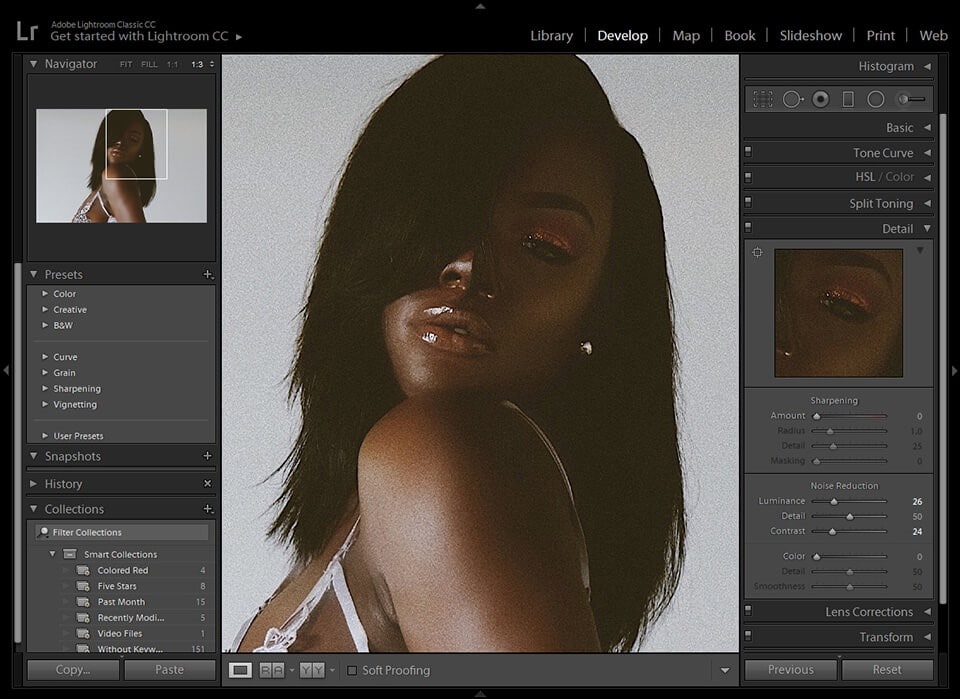This screenshot has height=699, width=960.
Task: Clear History with the X icon
Action: (208, 484)
